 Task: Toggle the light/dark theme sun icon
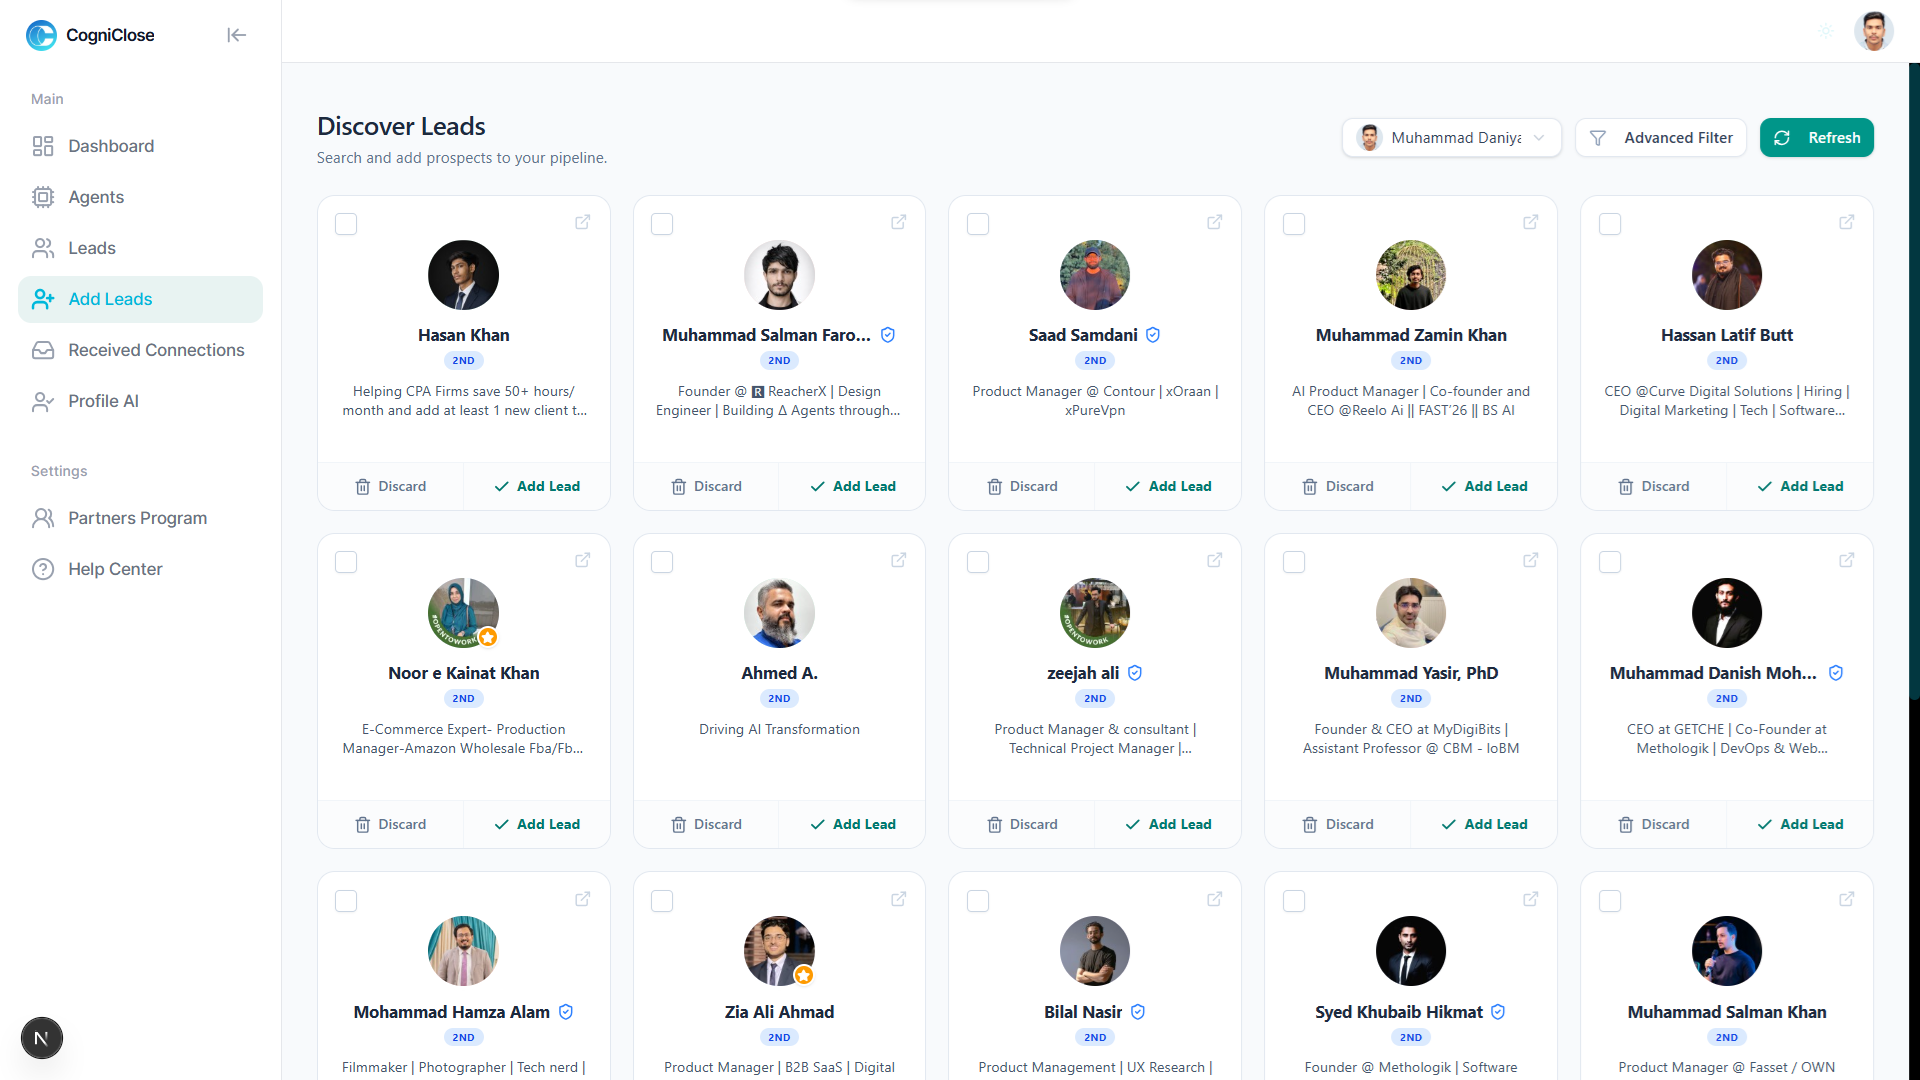pos(1826,32)
